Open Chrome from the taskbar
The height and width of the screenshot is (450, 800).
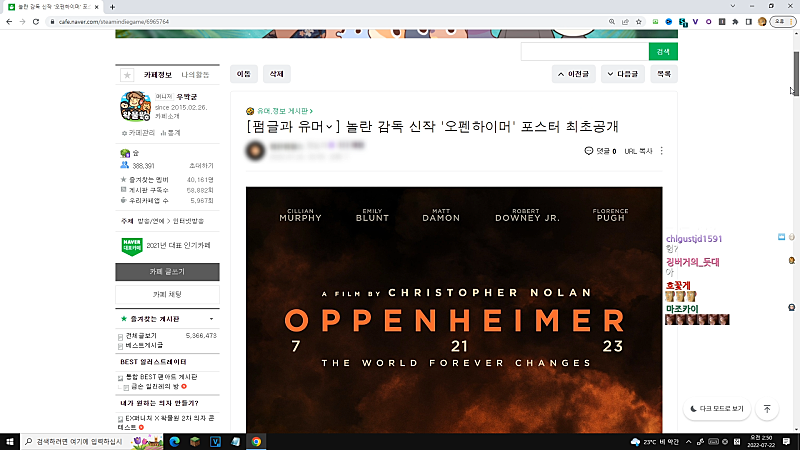coord(256,441)
